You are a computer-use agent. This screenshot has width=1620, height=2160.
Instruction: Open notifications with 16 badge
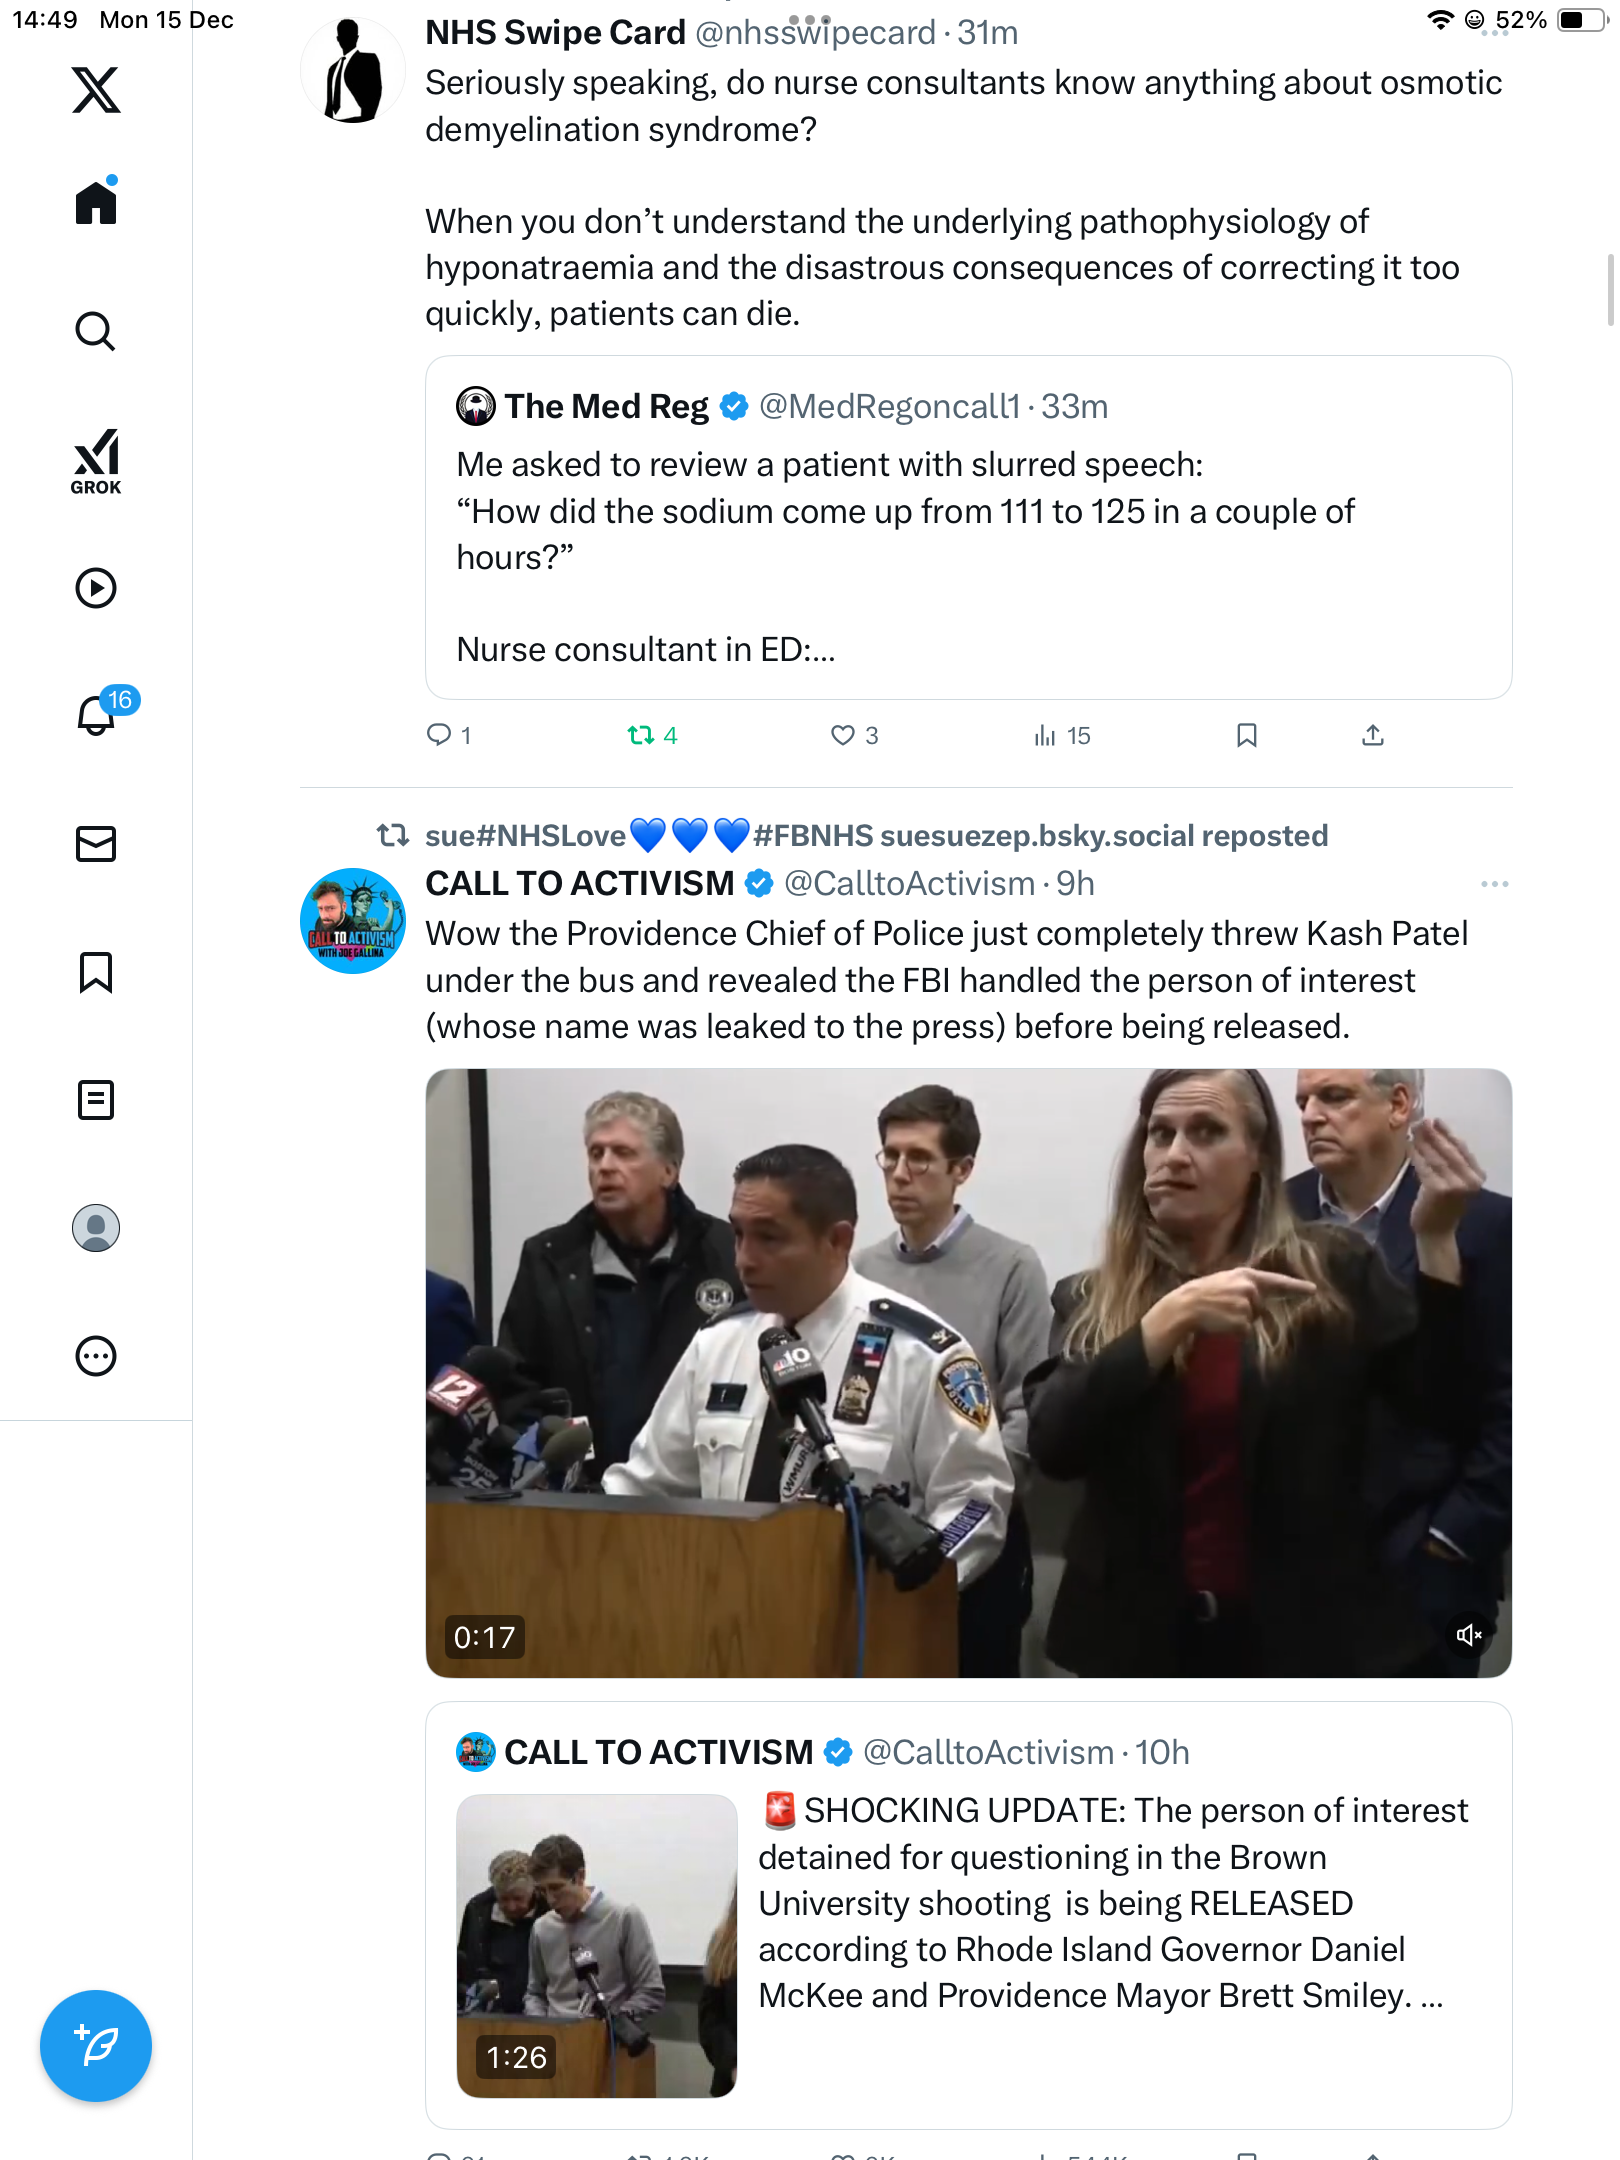coord(97,714)
